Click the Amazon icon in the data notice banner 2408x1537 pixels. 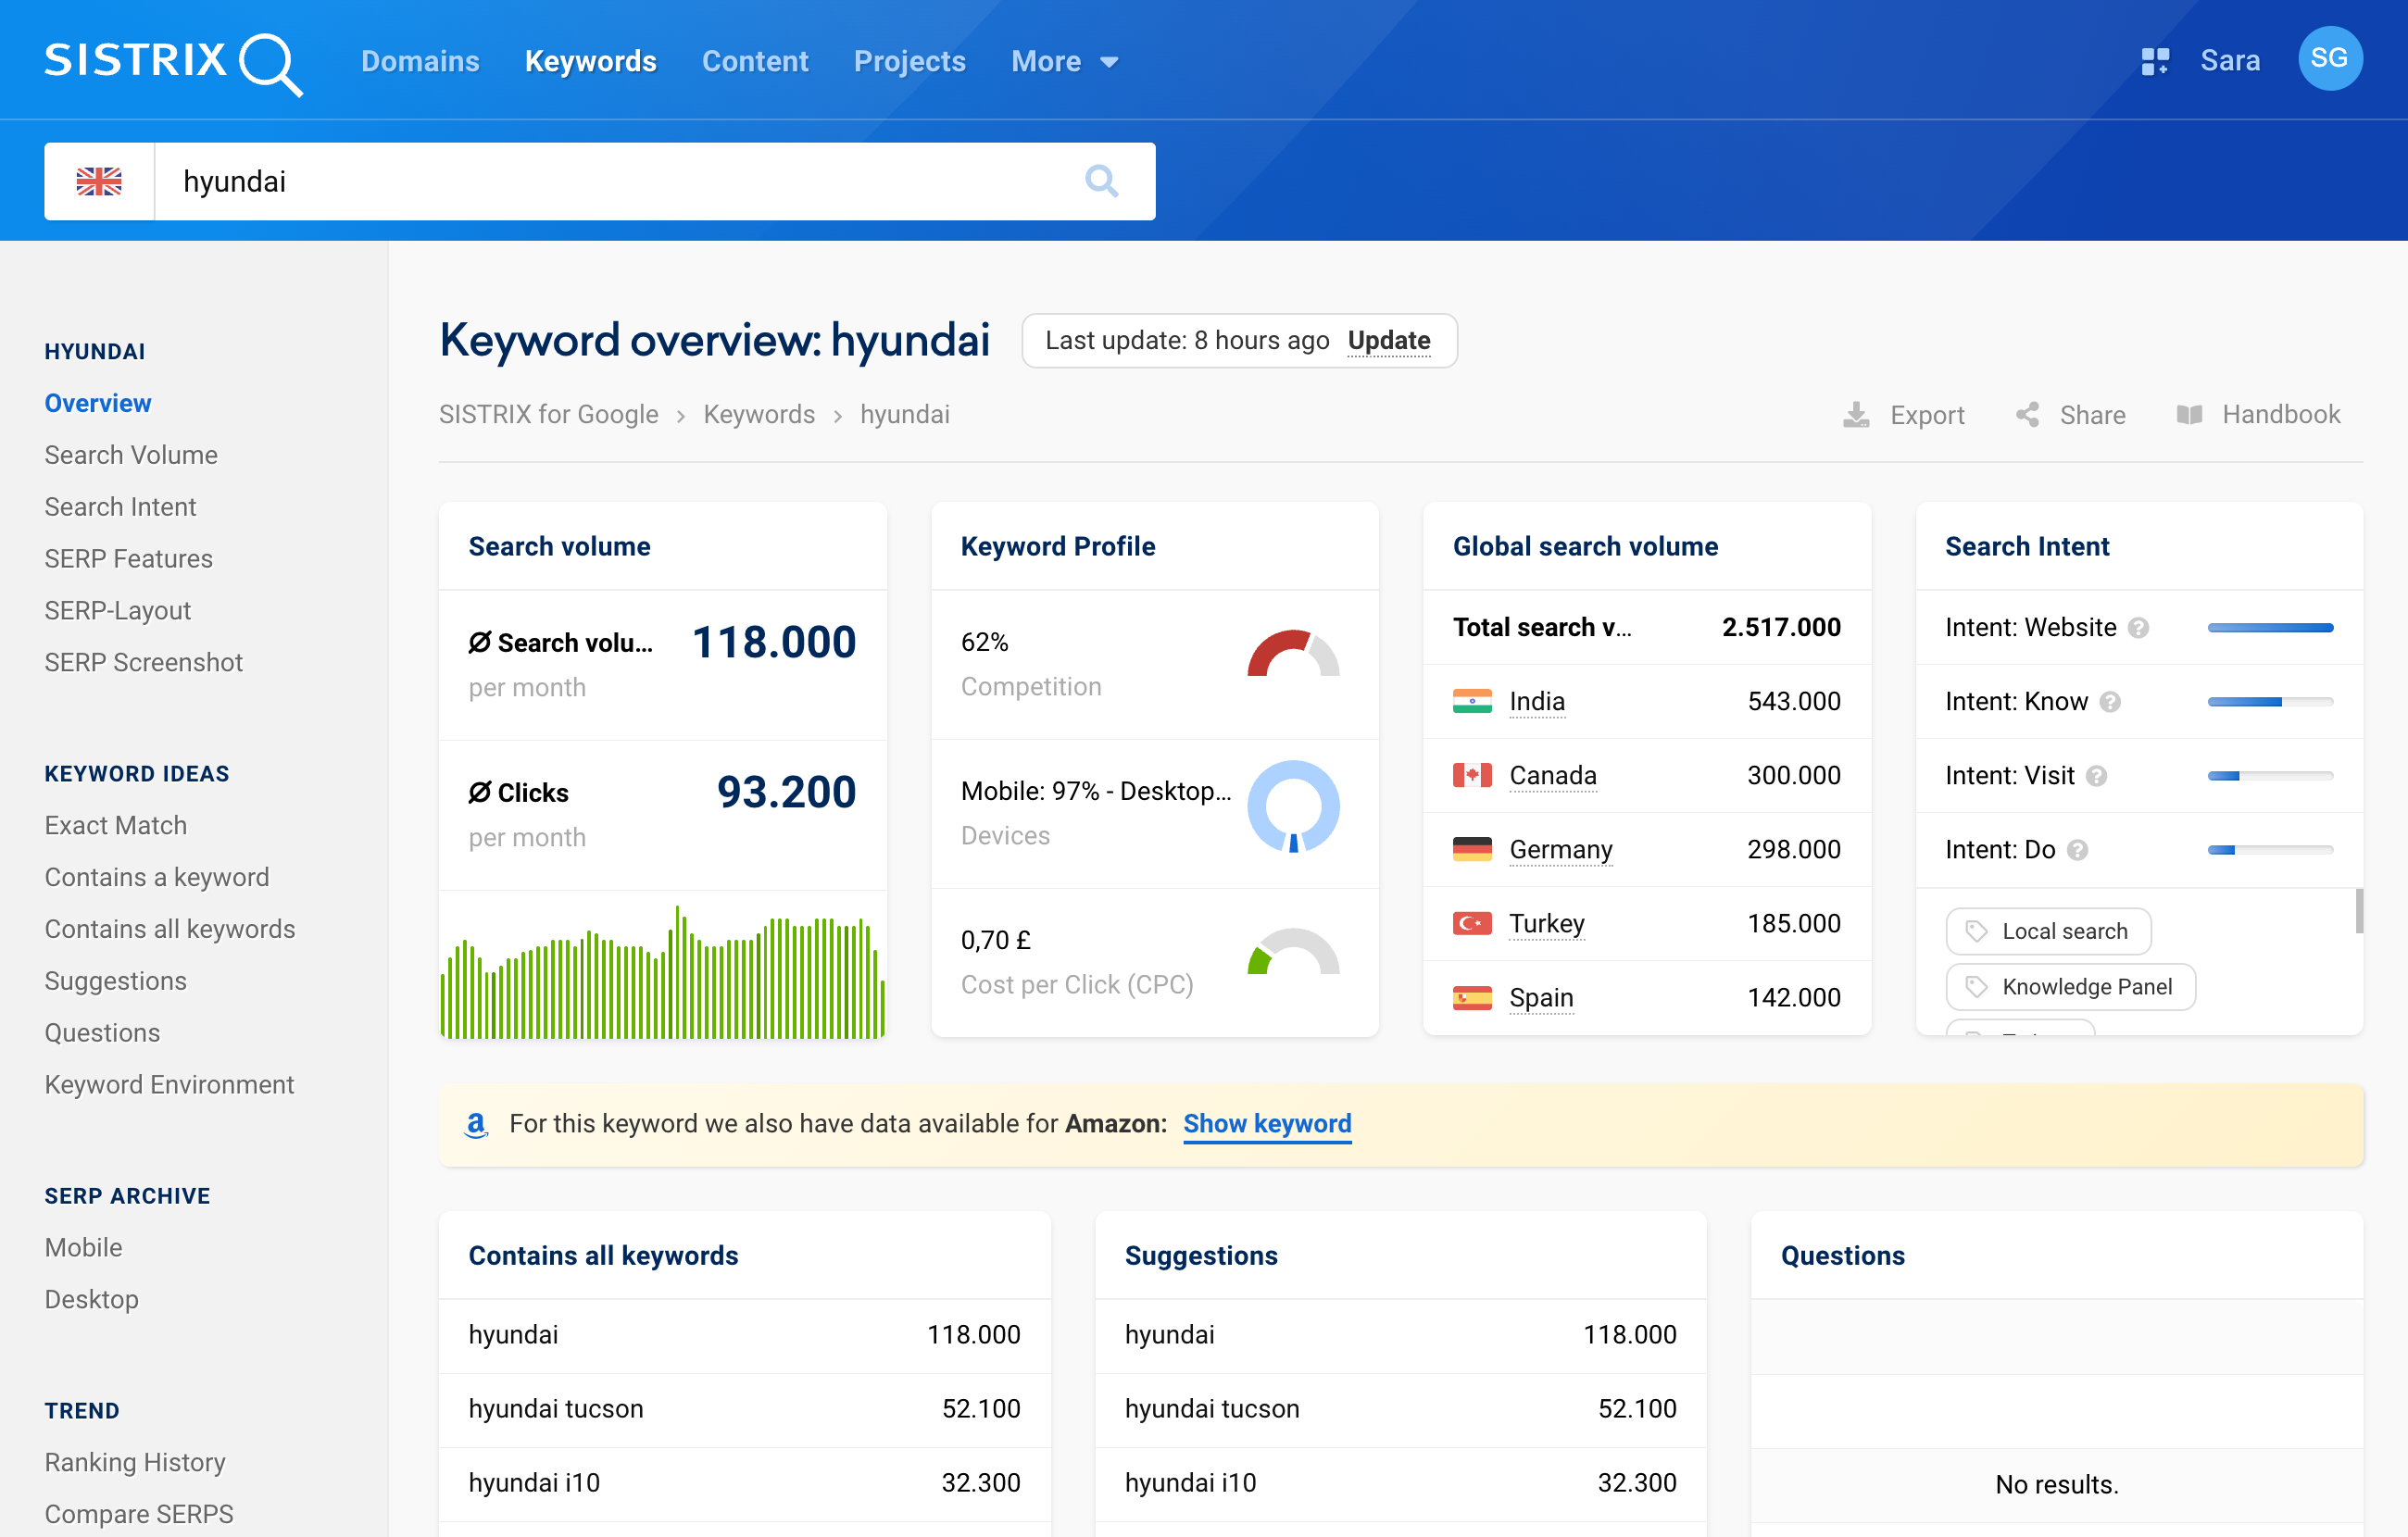point(478,1124)
